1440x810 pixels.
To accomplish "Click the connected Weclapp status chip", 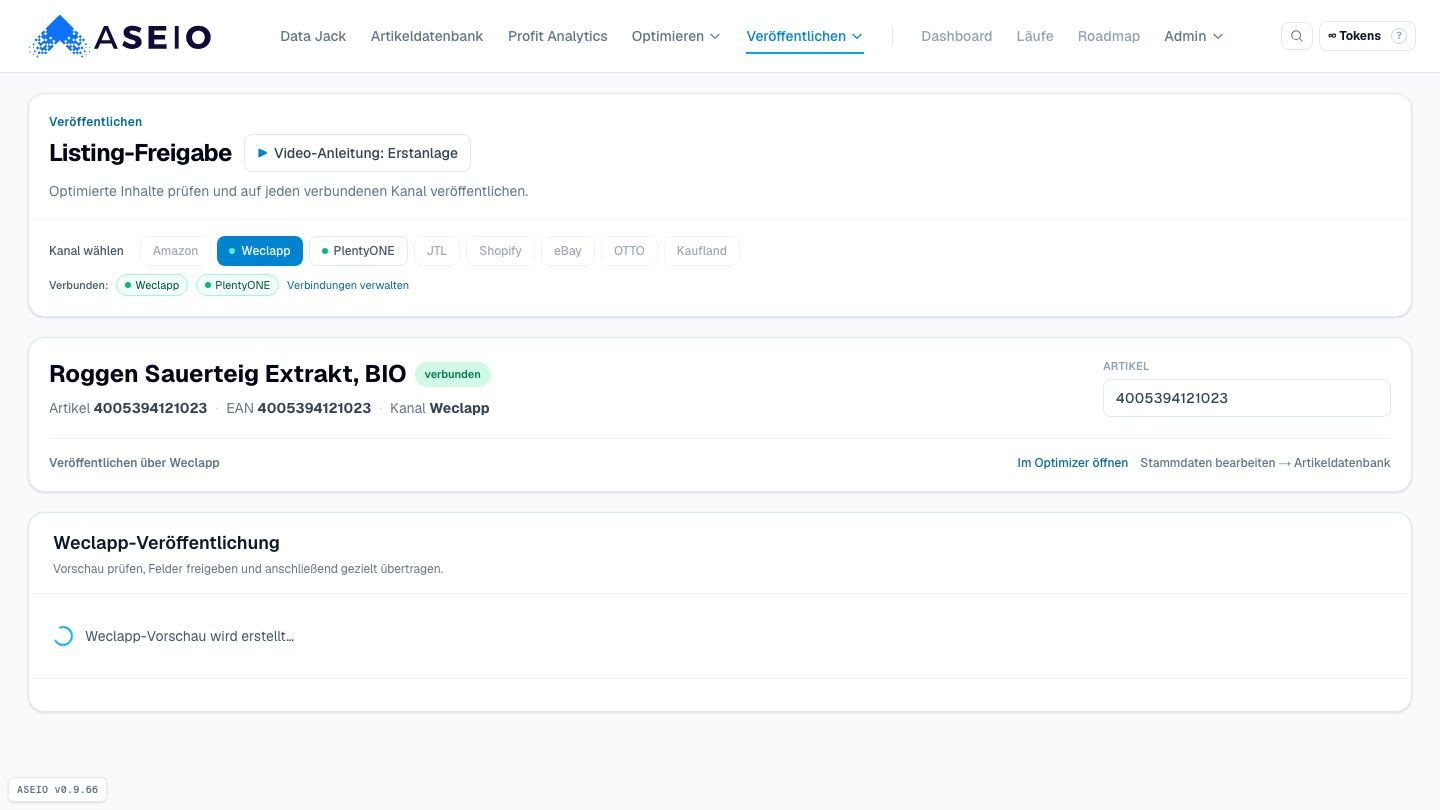I will [x=152, y=285].
